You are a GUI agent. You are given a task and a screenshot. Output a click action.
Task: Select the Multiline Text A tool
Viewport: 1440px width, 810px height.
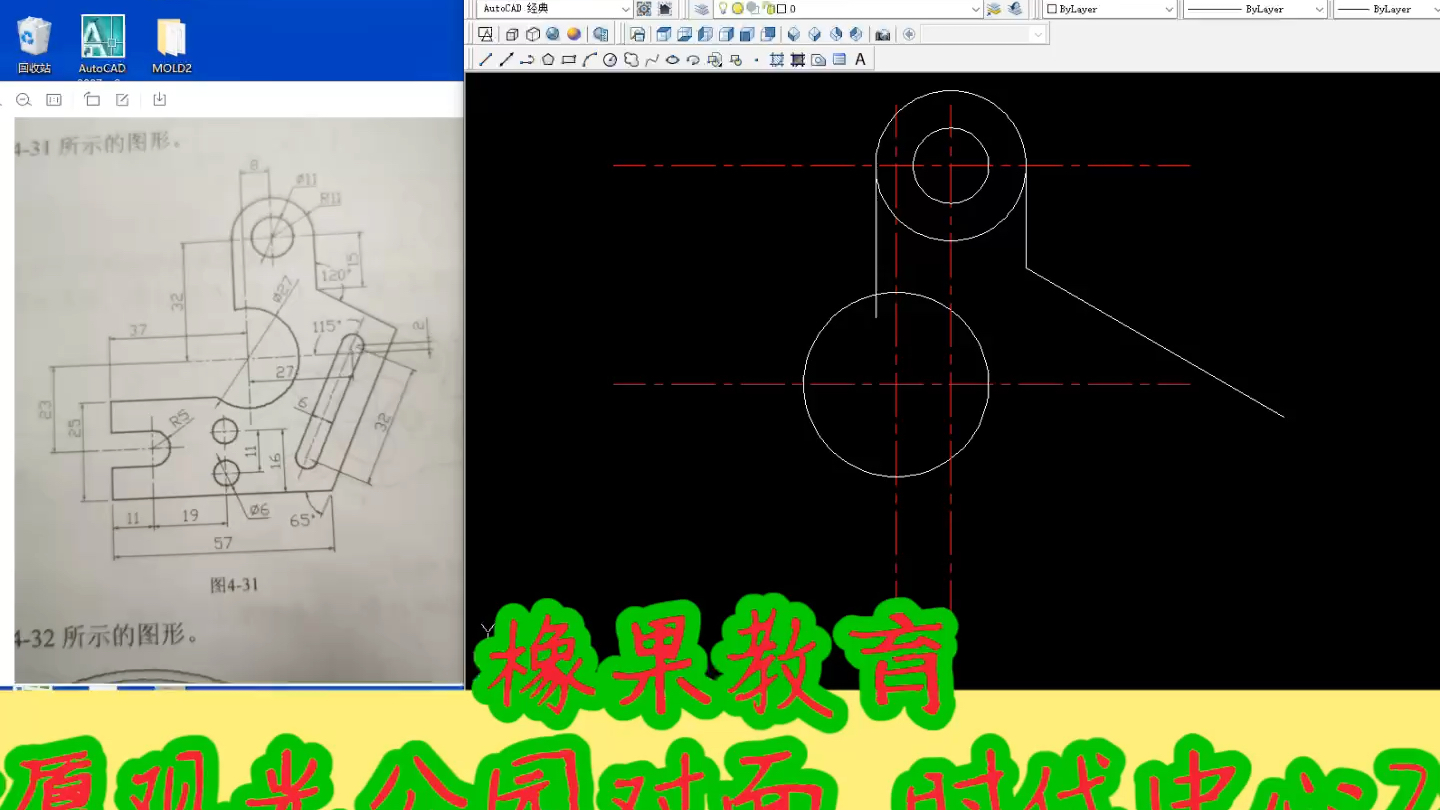[x=860, y=60]
